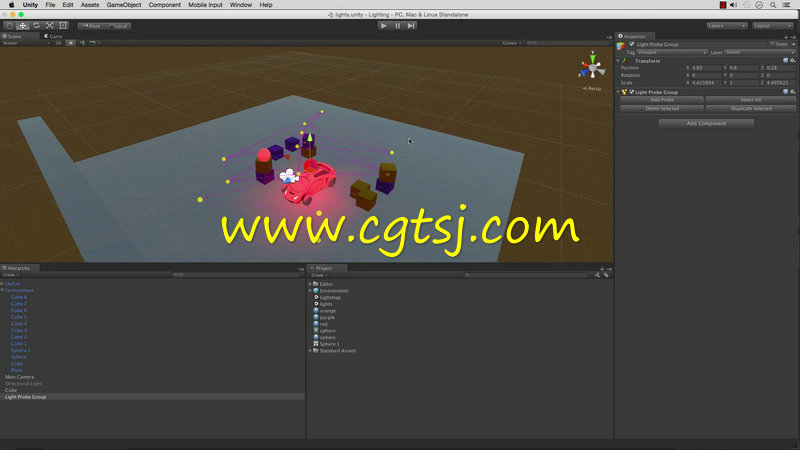Toggle scene lighting button
800x450 pixels.
coord(71,43)
